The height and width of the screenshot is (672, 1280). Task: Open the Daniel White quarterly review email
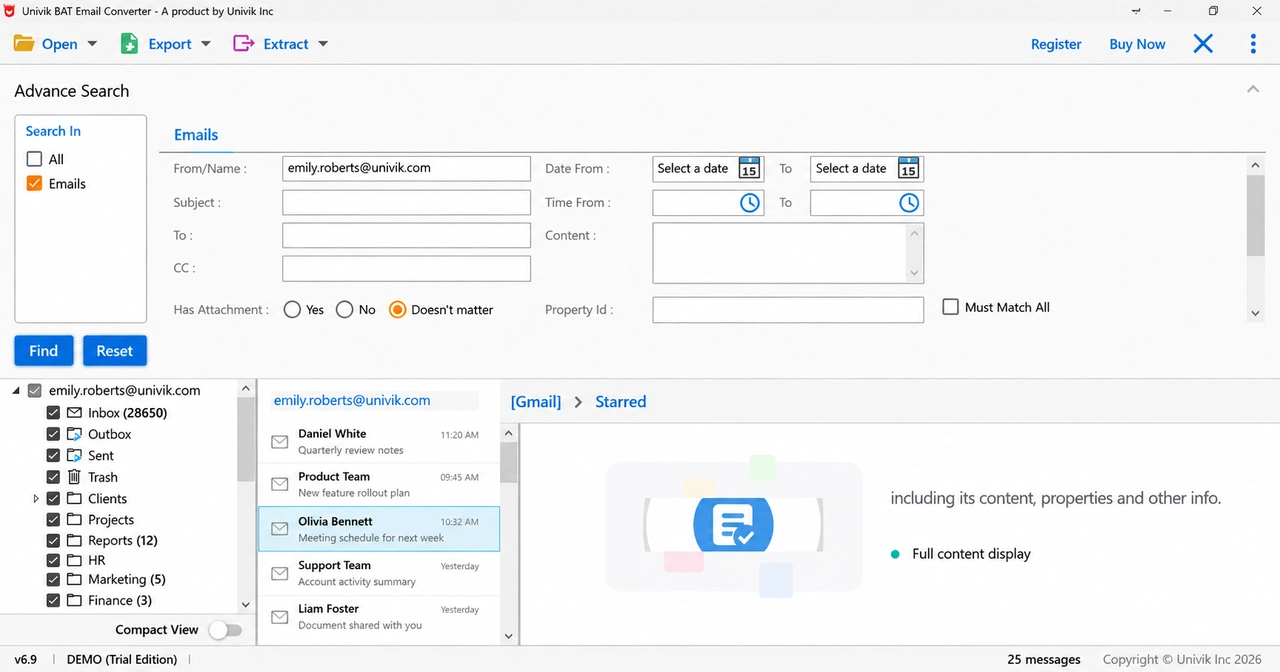coord(379,442)
